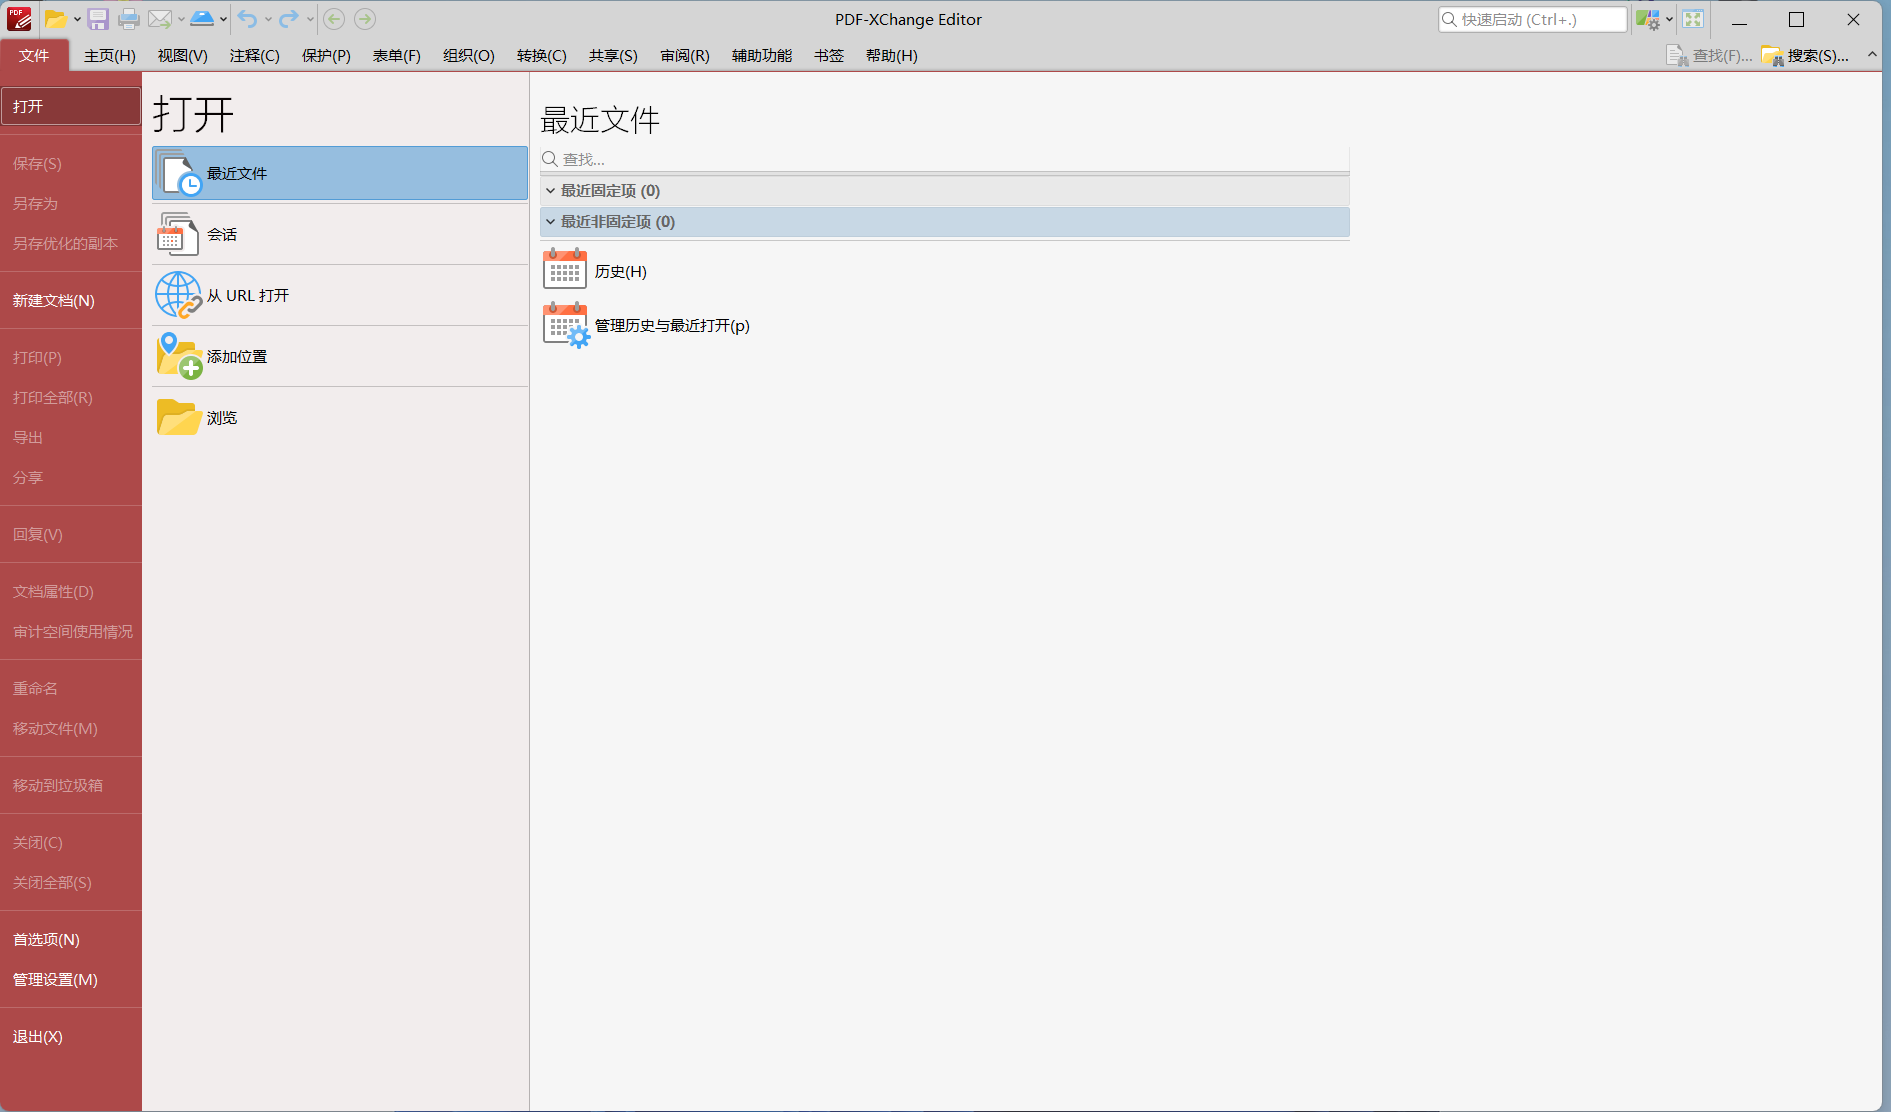The image size is (1891, 1112).
Task: Expand the scanner icon dropdown arrow
Action: click(x=223, y=19)
